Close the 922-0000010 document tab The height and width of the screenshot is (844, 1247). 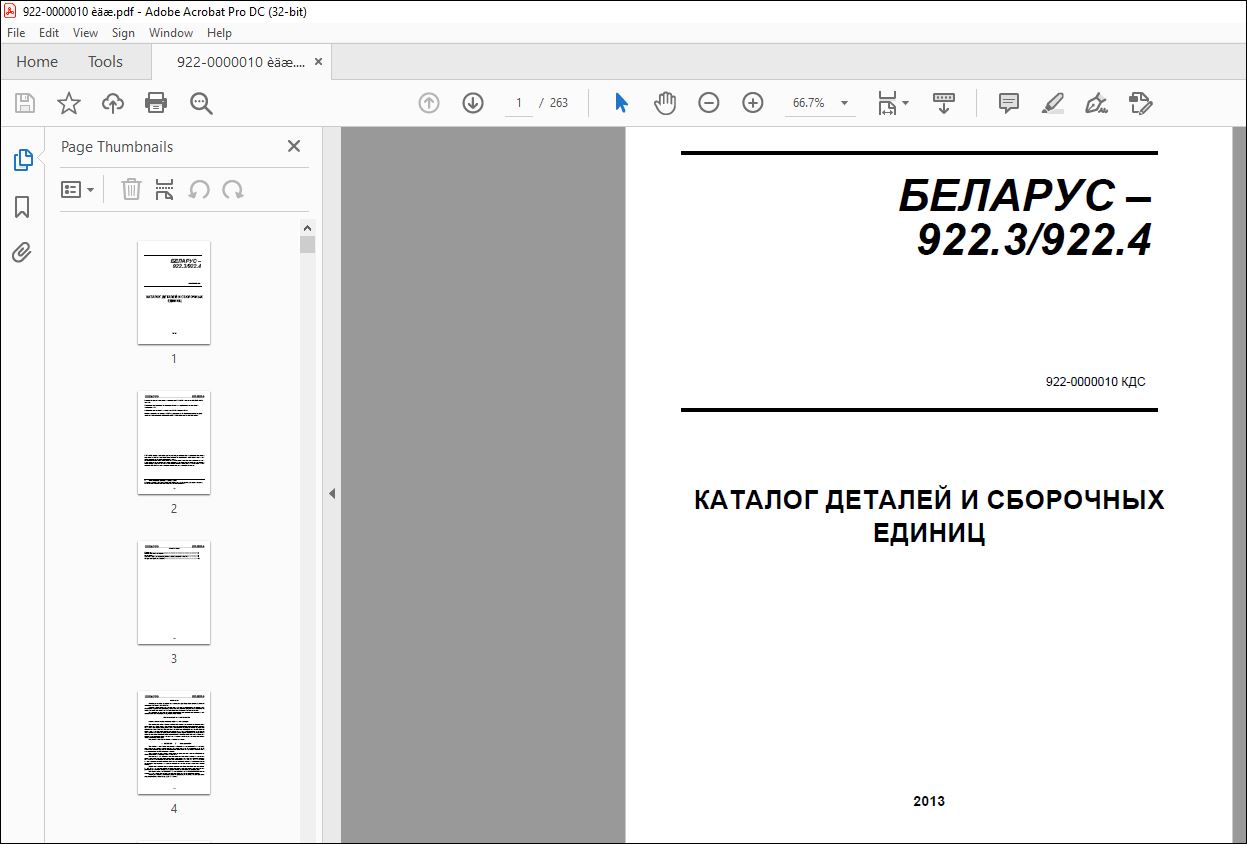pos(319,62)
